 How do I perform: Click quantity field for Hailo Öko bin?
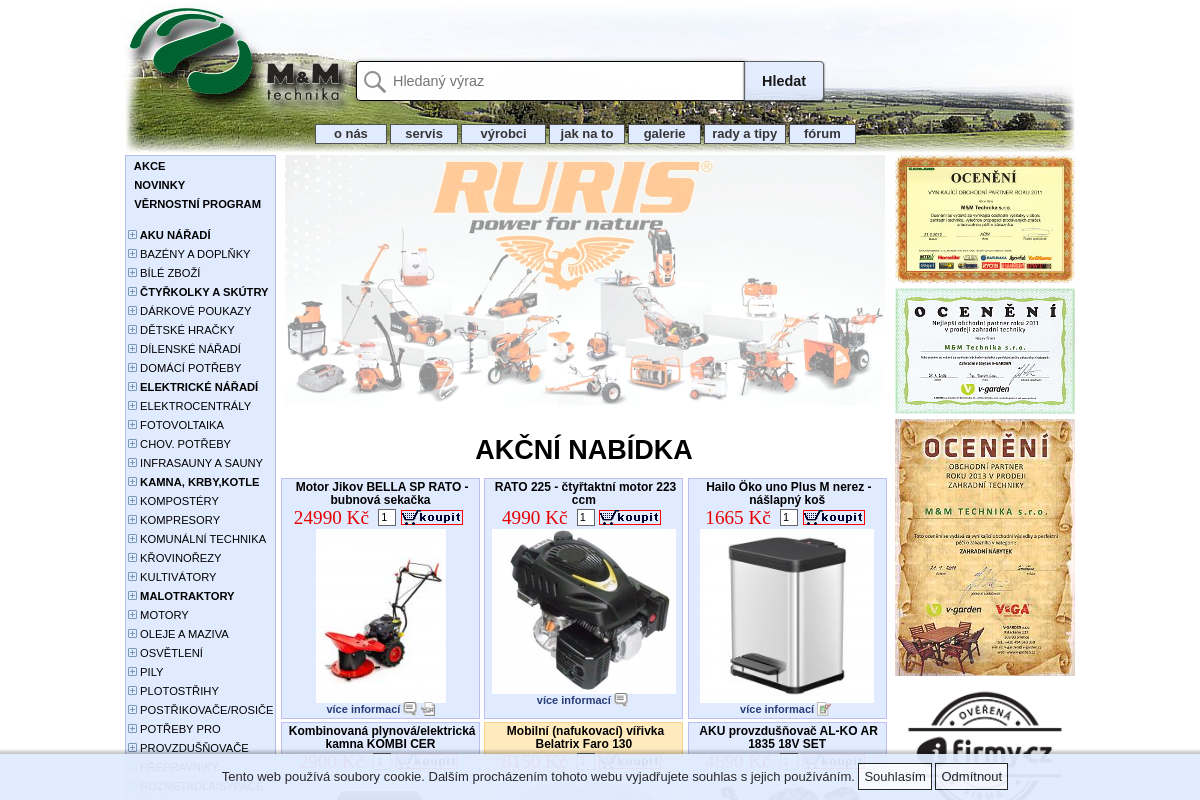coord(789,517)
